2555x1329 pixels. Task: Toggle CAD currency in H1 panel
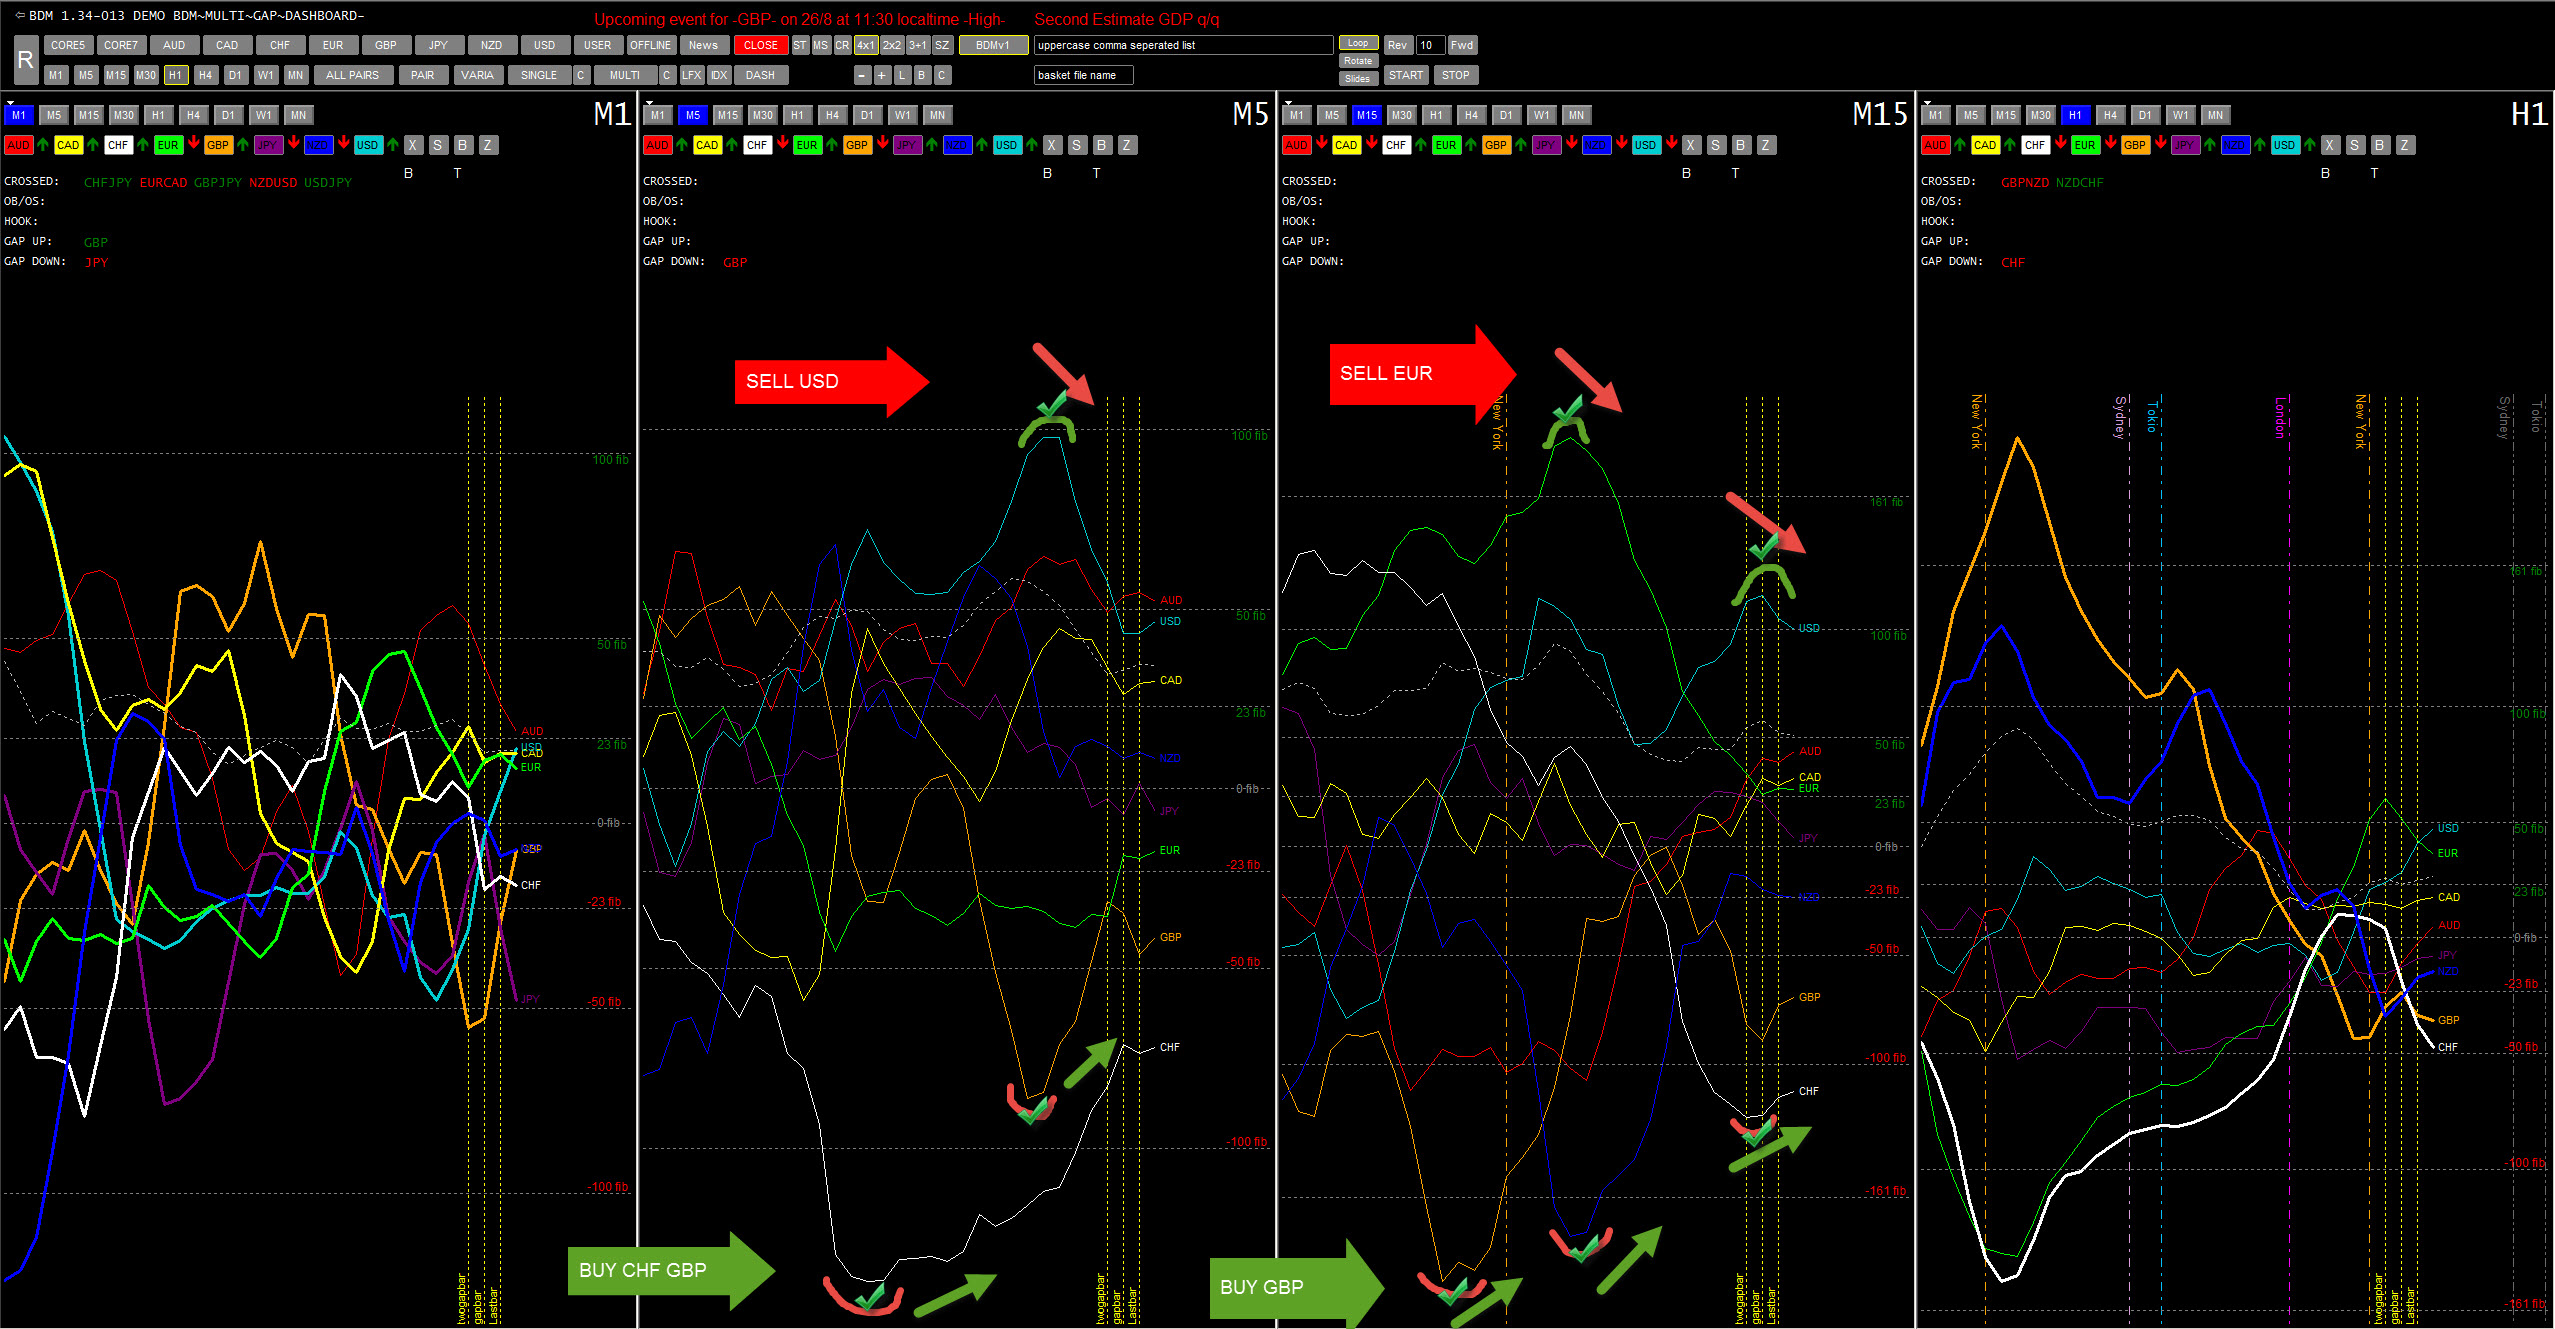coord(1985,145)
